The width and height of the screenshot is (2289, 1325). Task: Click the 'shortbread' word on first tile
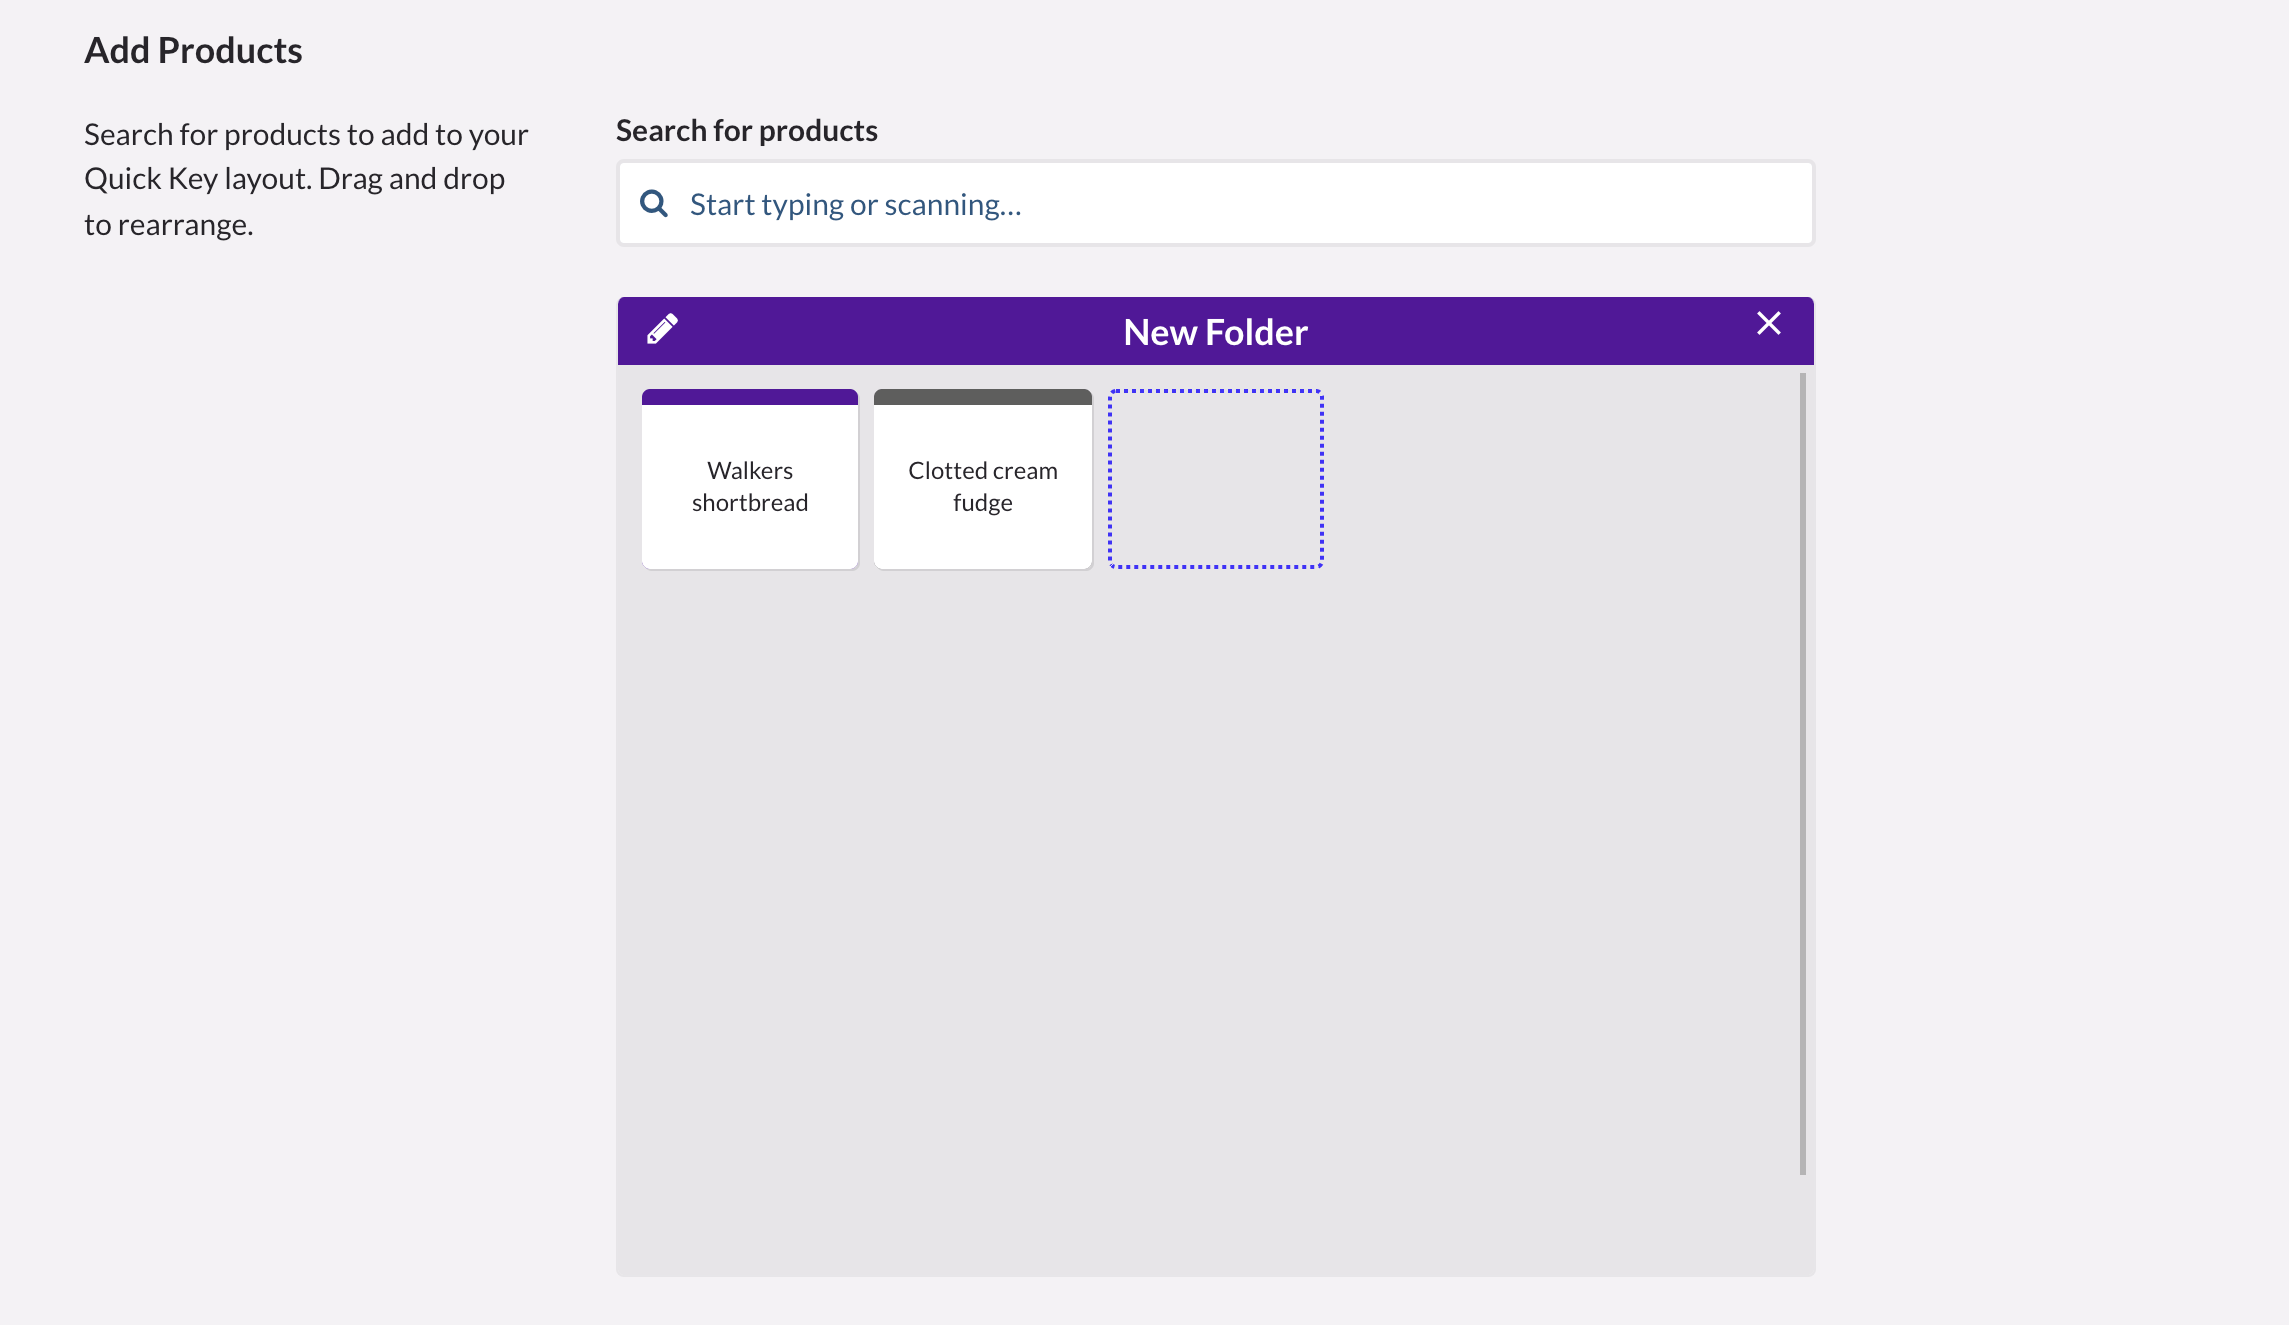pyautogui.click(x=750, y=503)
